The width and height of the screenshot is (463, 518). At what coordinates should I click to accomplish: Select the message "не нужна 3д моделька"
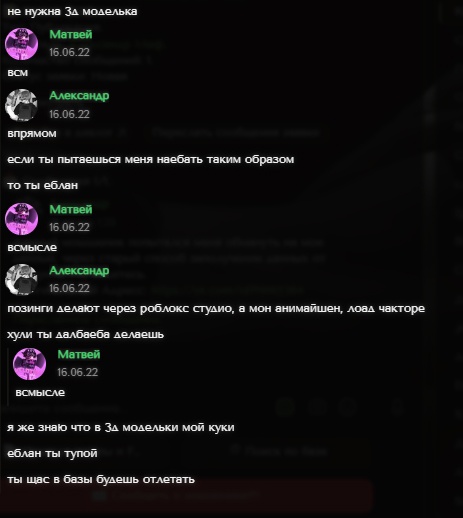pyautogui.click(x=72, y=11)
